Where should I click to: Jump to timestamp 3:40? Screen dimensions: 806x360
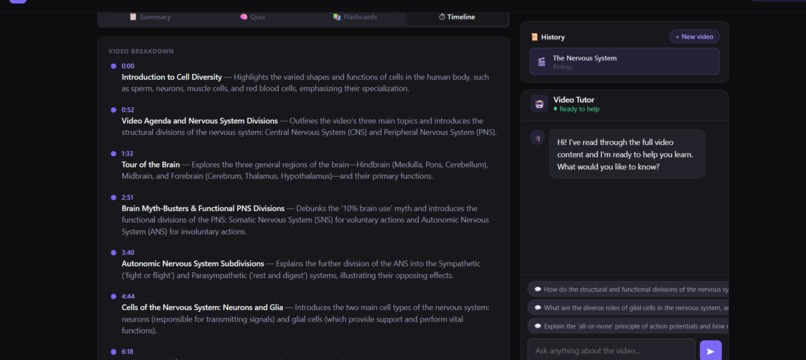click(x=128, y=253)
